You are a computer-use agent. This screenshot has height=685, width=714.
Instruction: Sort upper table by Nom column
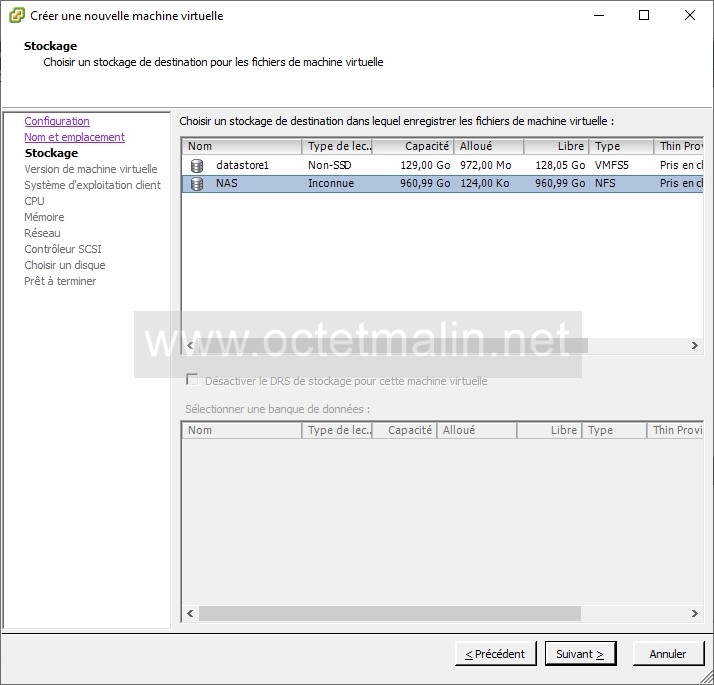[x=242, y=146]
